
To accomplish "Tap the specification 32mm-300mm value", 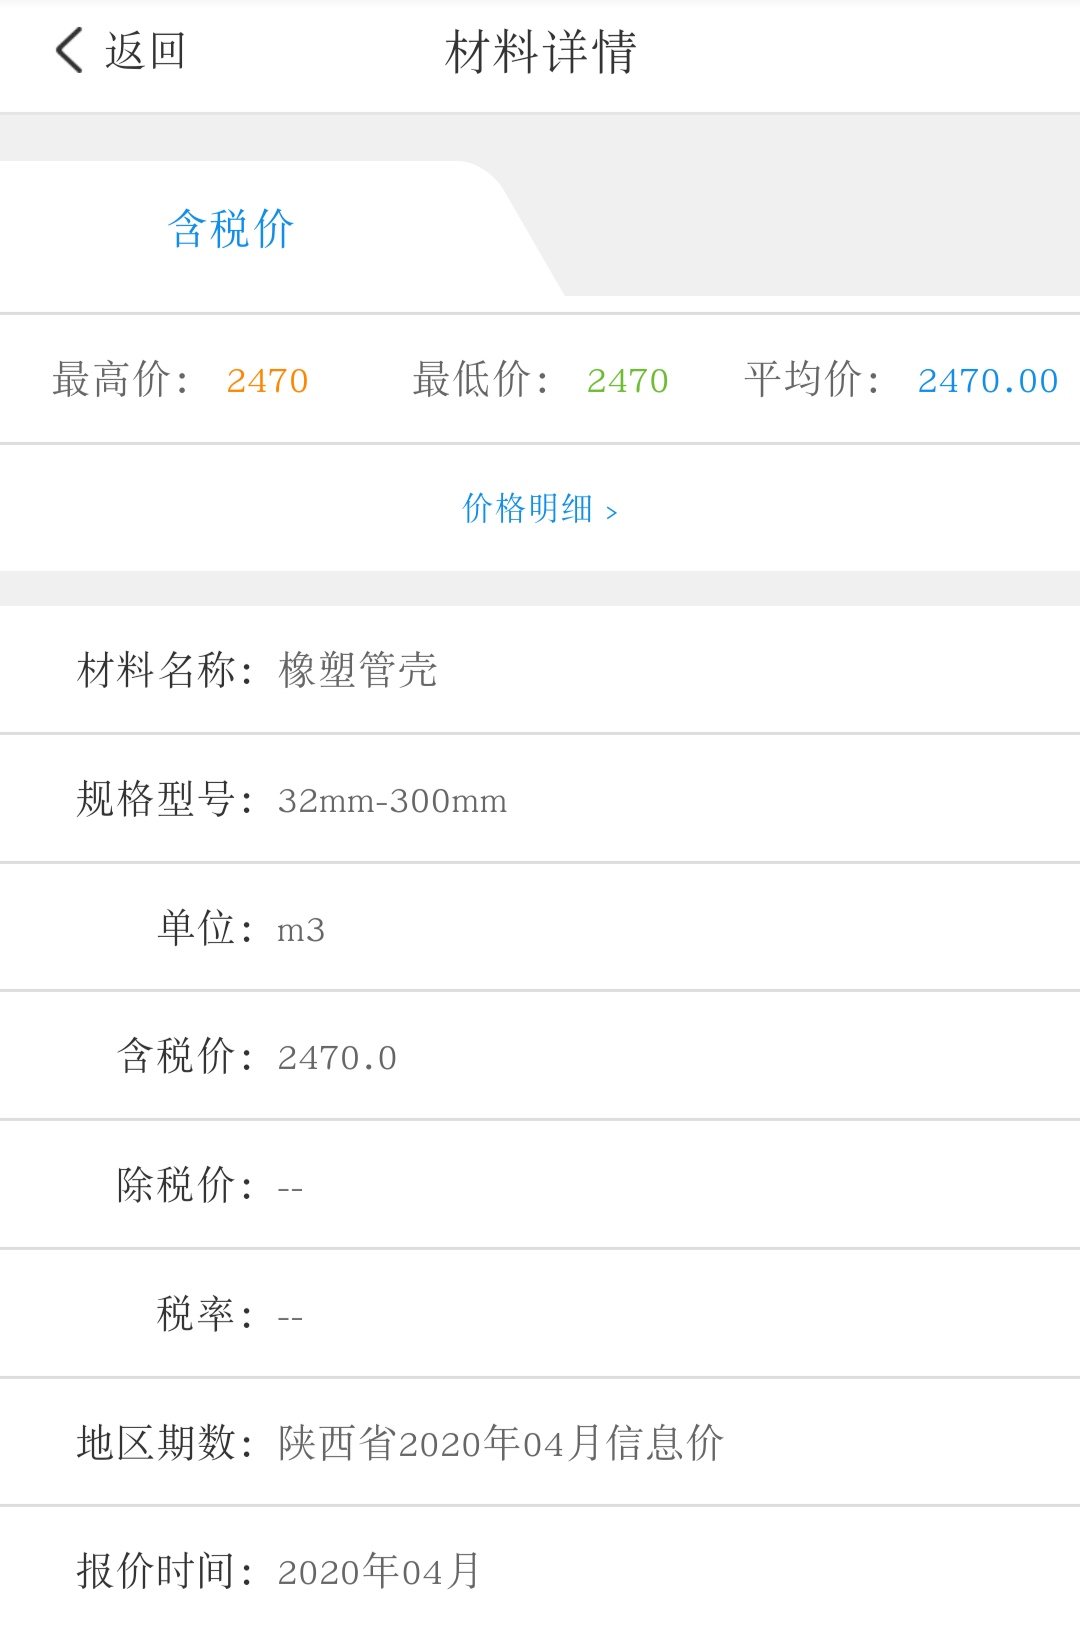I will [392, 801].
